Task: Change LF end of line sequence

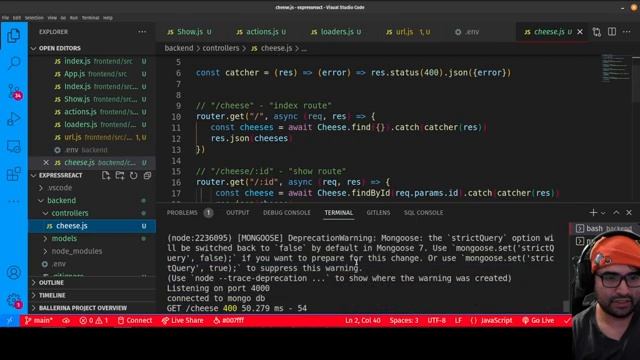Action: click(458, 321)
